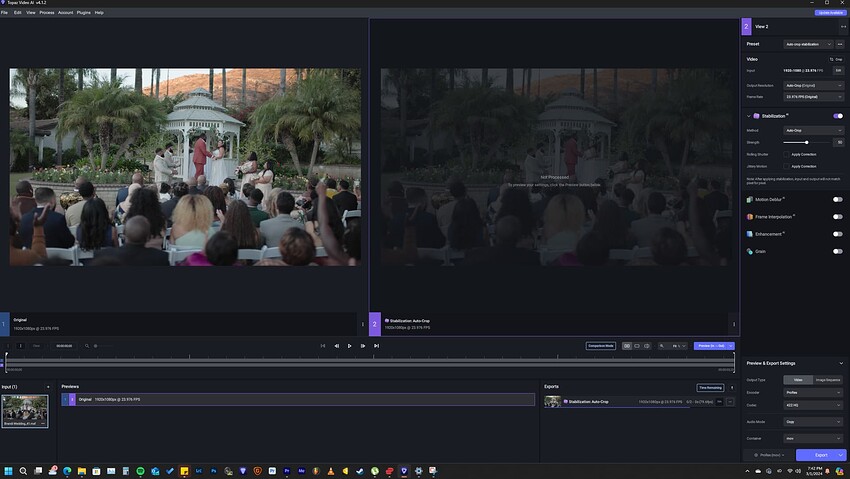Disable the Stabilization toggle
850x479 pixels.
[x=838, y=116]
